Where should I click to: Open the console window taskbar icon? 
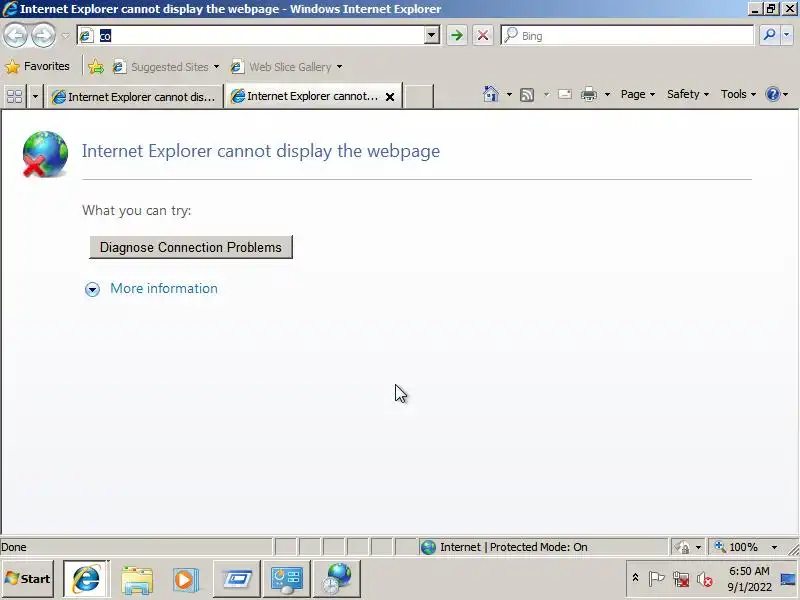(x=237, y=579)
